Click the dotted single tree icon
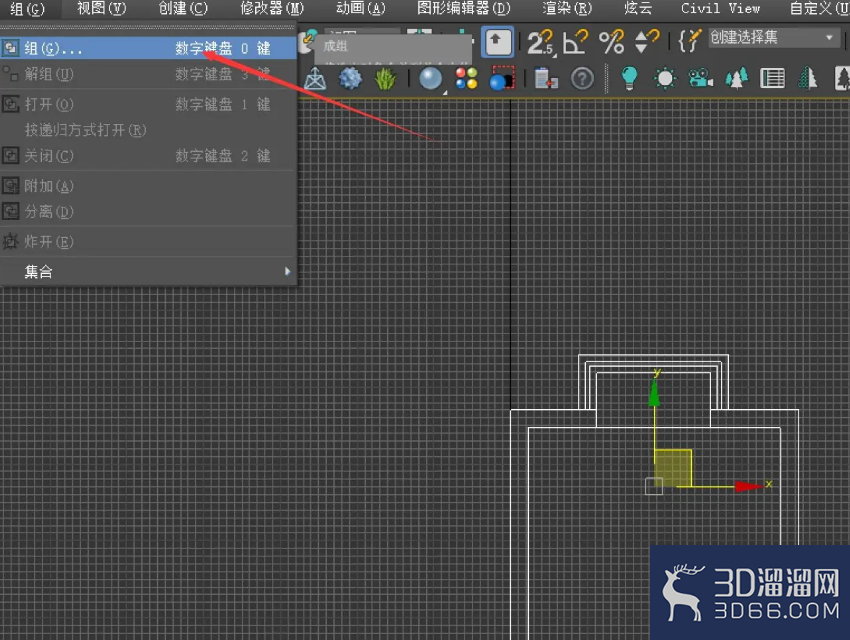The image size is (850, 640). [x=808, y=79]
